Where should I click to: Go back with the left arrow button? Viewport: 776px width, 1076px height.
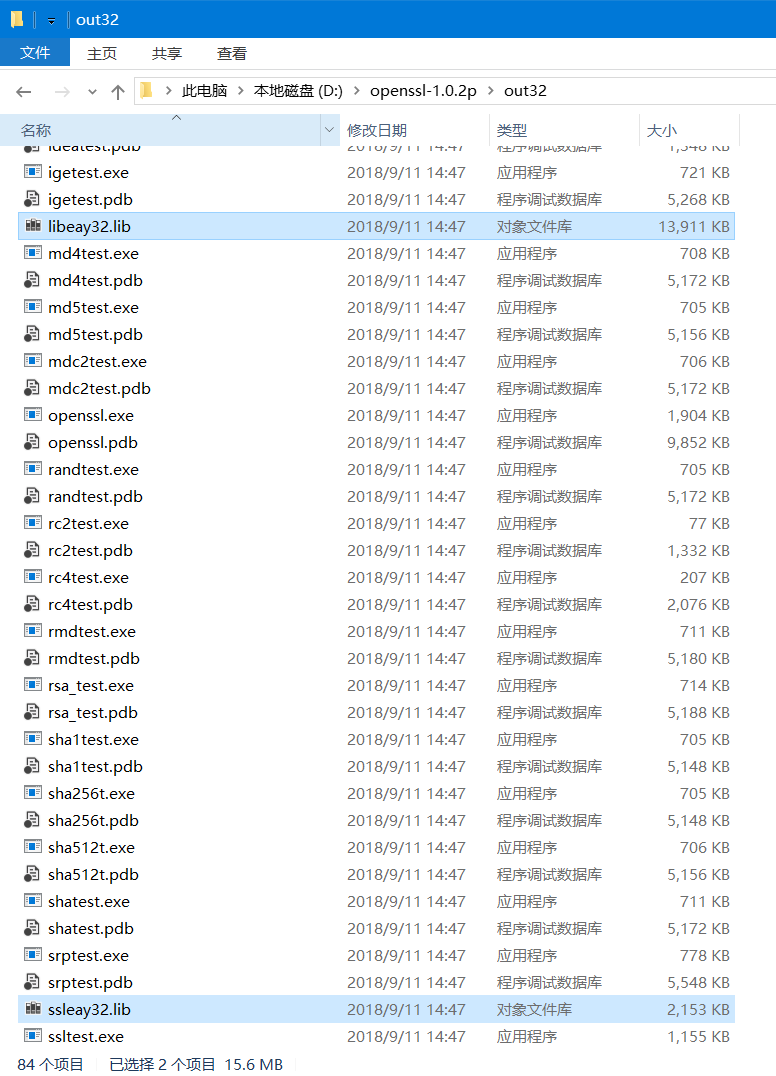pyautogui.click(x=24, y=91)
